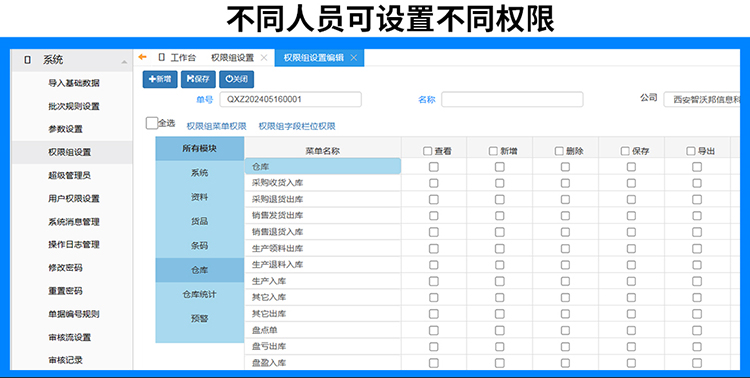
Task: Check 导出 for 盘点单 row
Action: click(697, 330)
